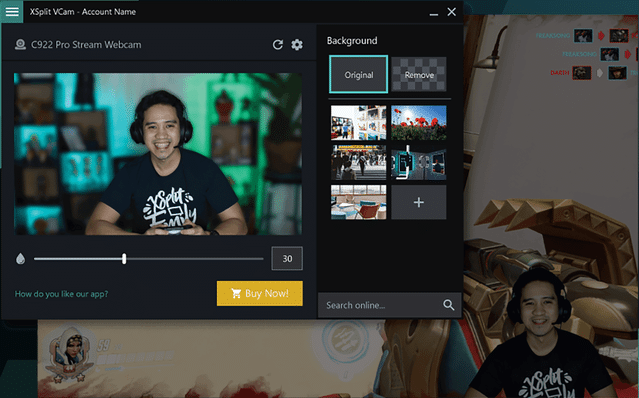Click the shopping cart icon on Buy Now
The height and width of the screenshot is (398, 639).
tap(236, 293)
